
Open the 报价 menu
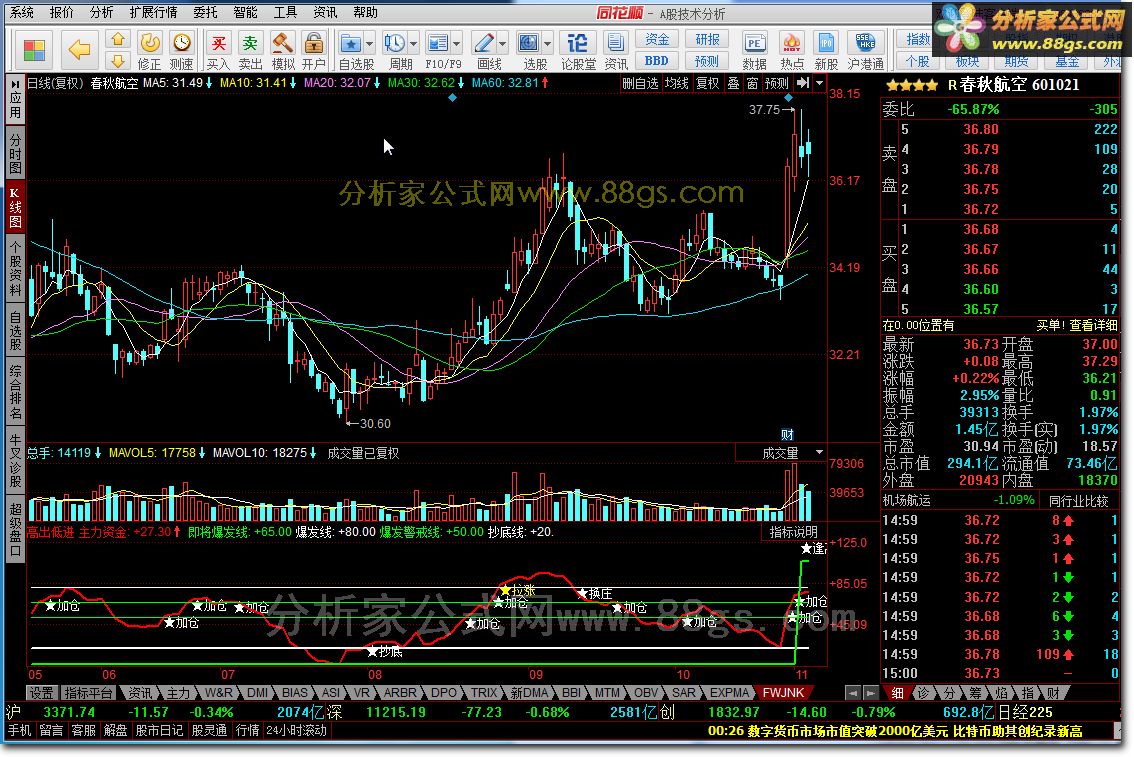(61, 12)
